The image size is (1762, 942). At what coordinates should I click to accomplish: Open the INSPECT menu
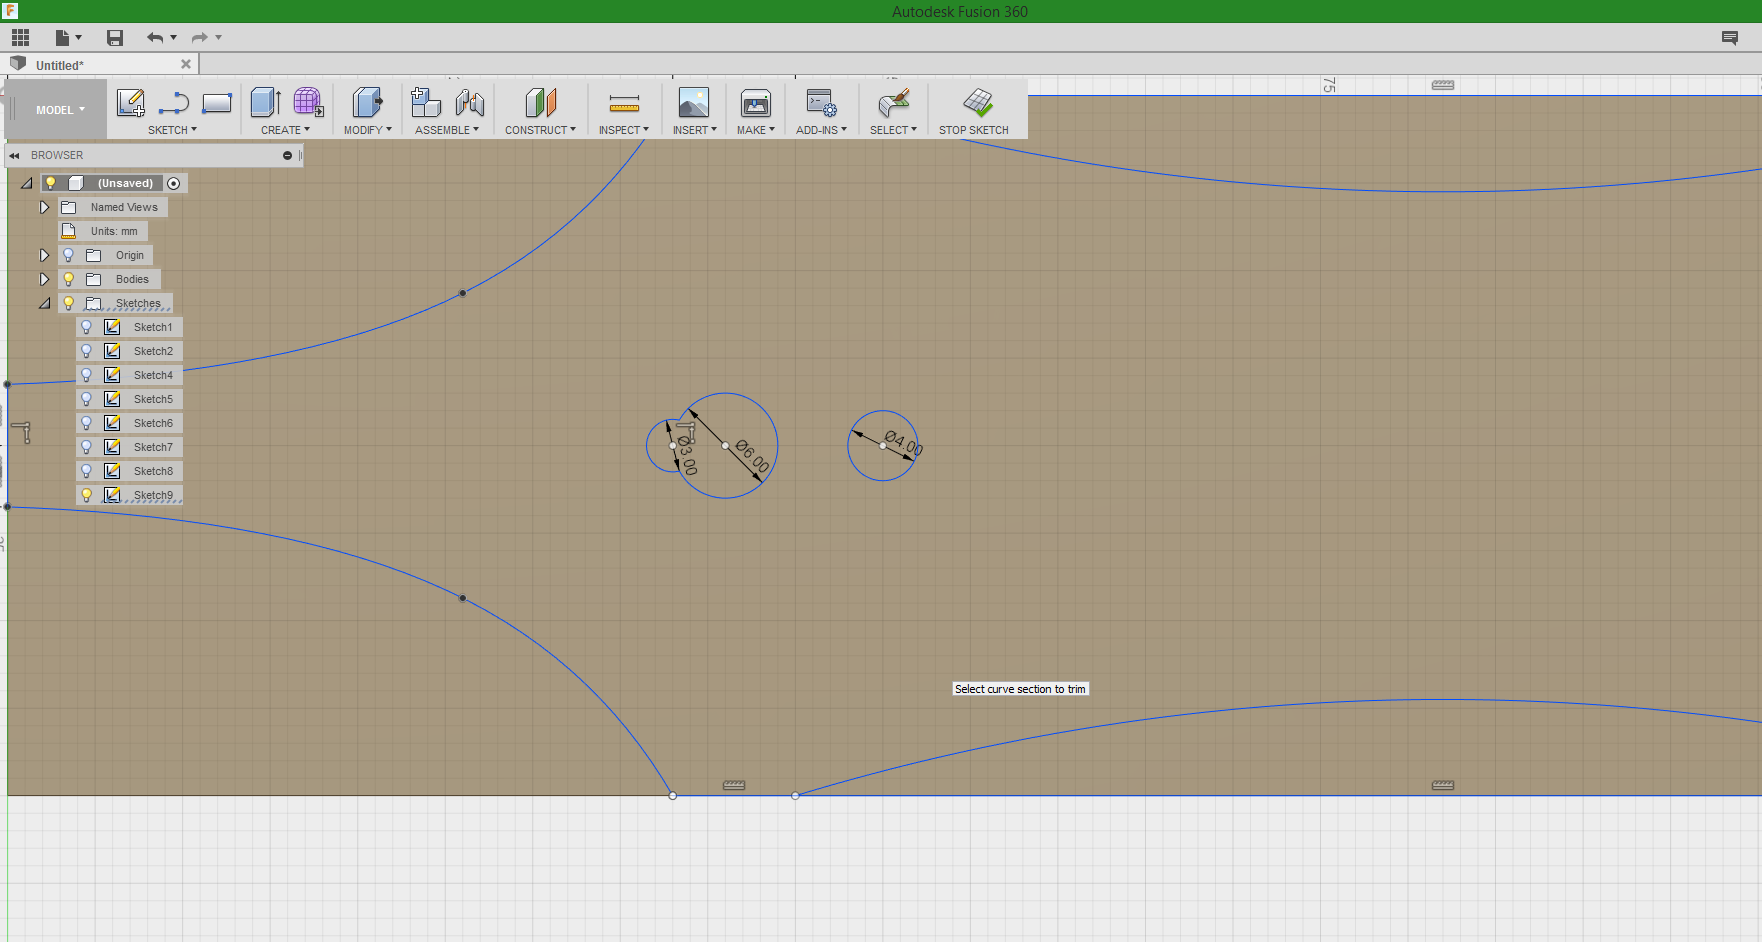click(624, 130)
